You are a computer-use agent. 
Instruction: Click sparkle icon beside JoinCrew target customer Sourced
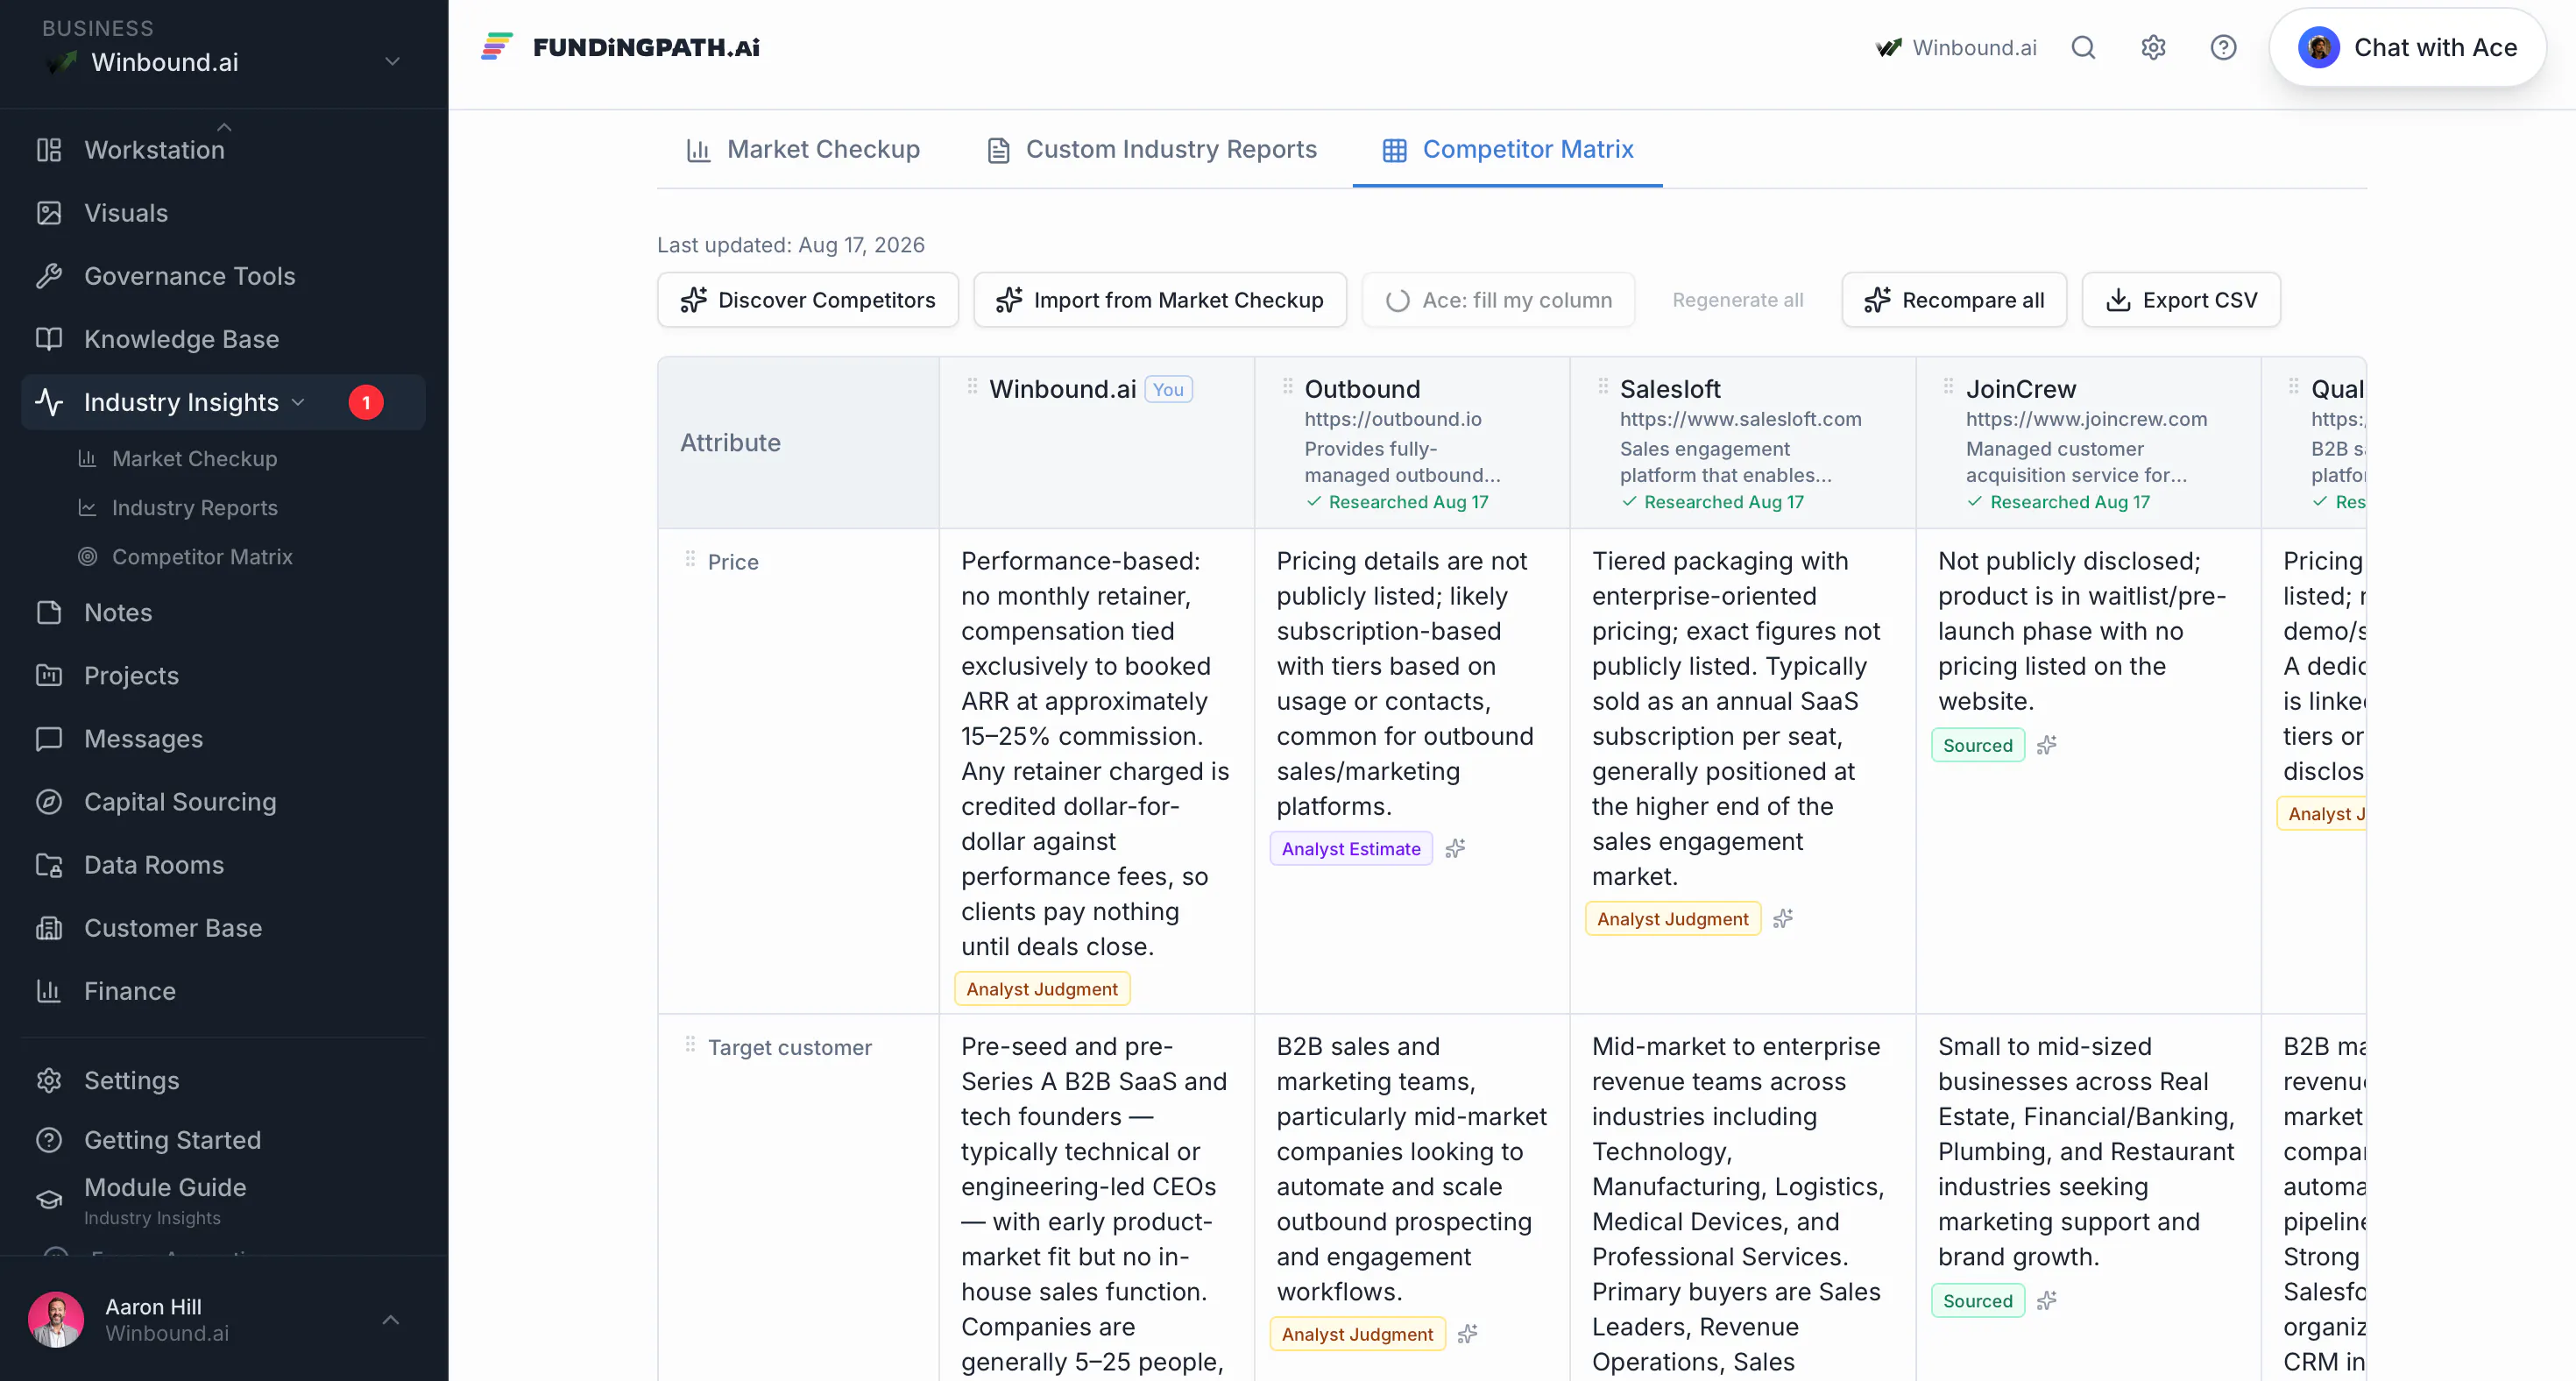pos(2047,1300)
